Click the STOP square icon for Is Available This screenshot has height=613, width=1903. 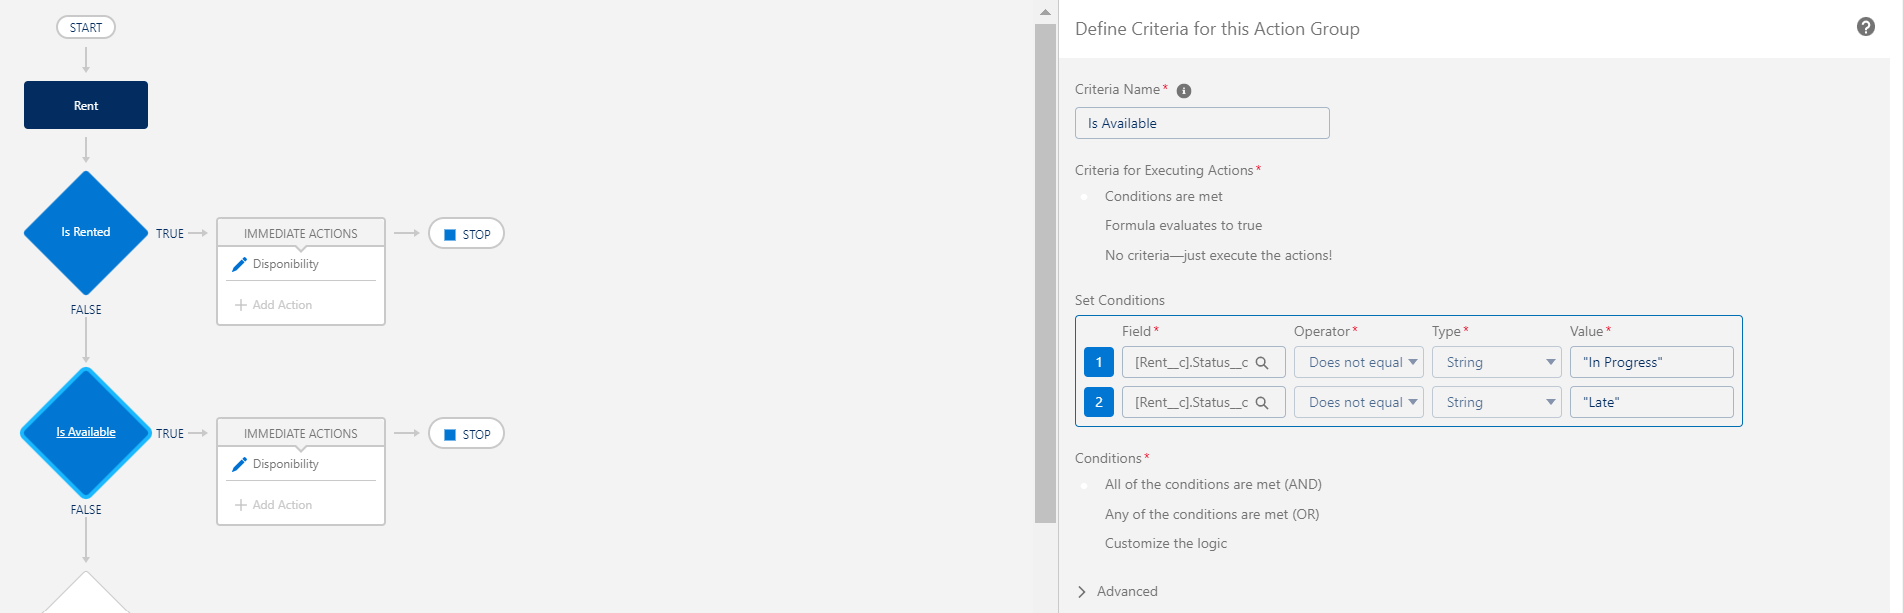pyautogui.click(x=450, y=435)
